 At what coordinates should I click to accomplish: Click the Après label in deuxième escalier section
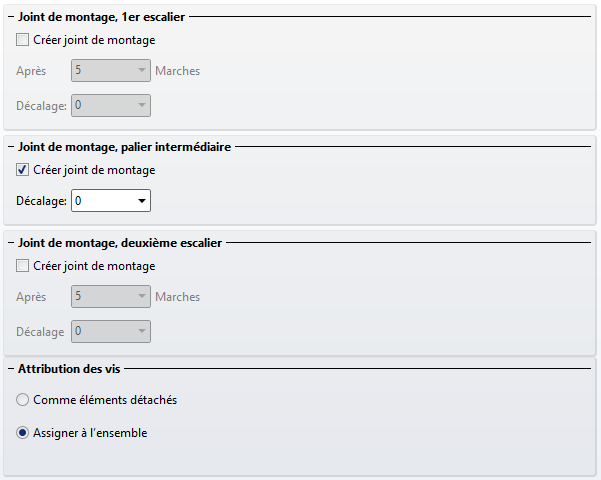pyautogui.click(x=31, y=297)
